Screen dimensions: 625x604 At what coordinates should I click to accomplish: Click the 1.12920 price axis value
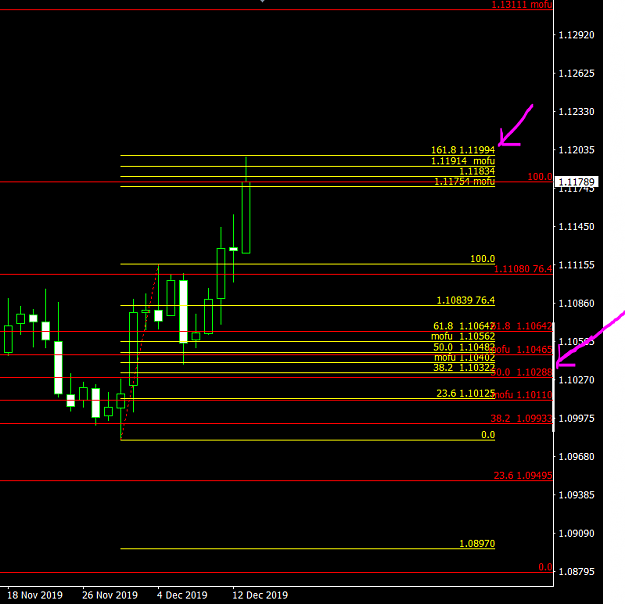tap(576, 35)
